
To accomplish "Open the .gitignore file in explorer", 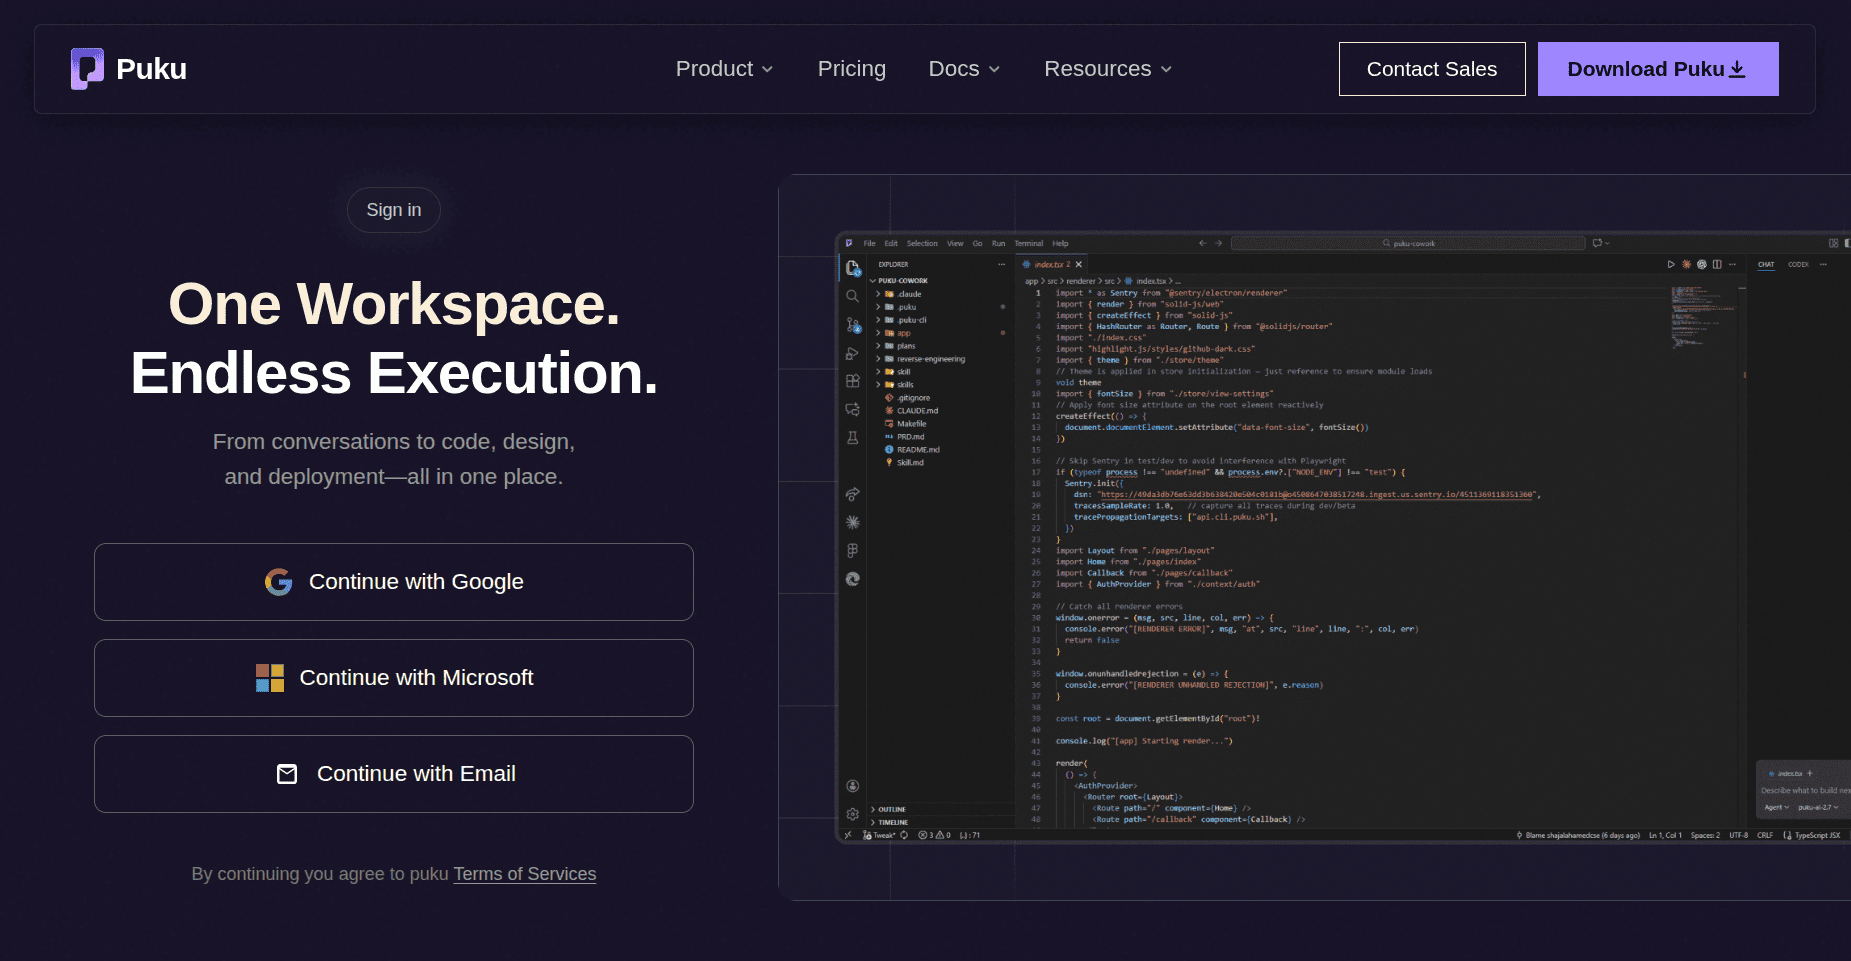I will coord(908,398).
